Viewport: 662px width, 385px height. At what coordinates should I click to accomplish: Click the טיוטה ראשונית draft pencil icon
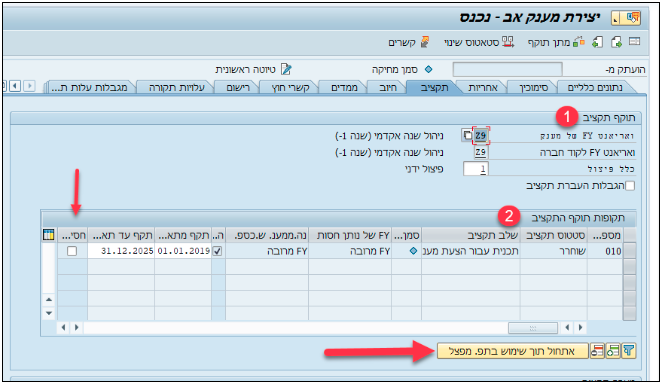tap(286, 69)
